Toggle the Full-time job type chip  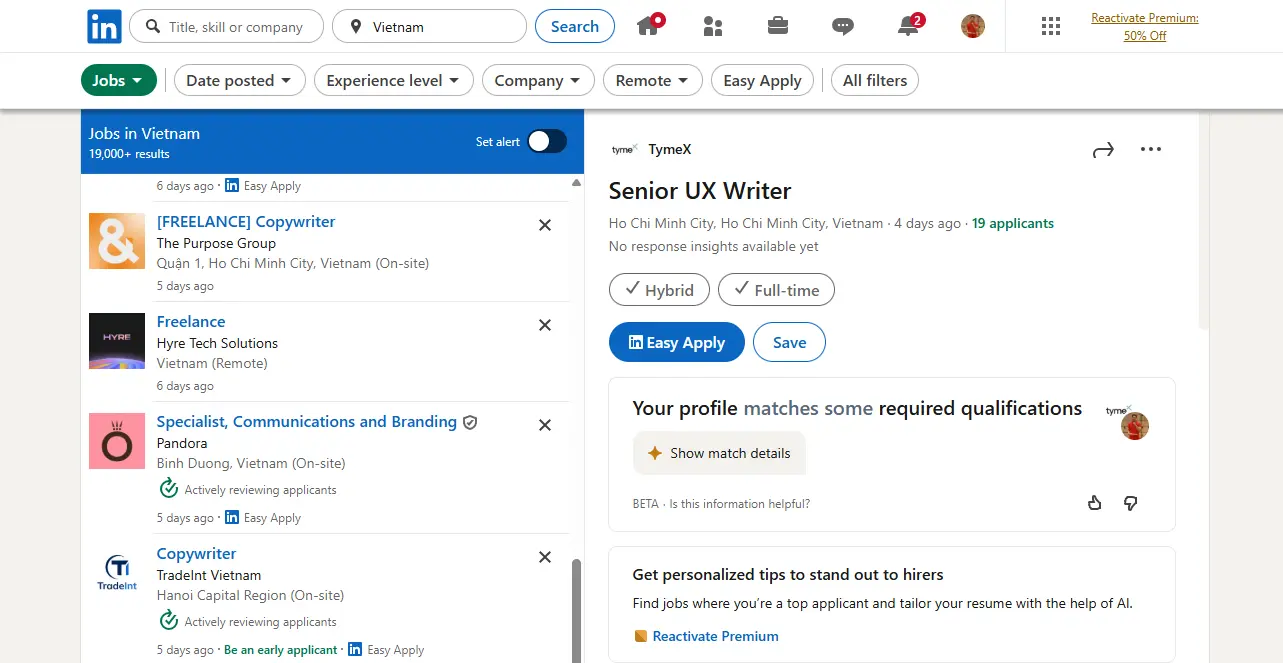(776, 290)
